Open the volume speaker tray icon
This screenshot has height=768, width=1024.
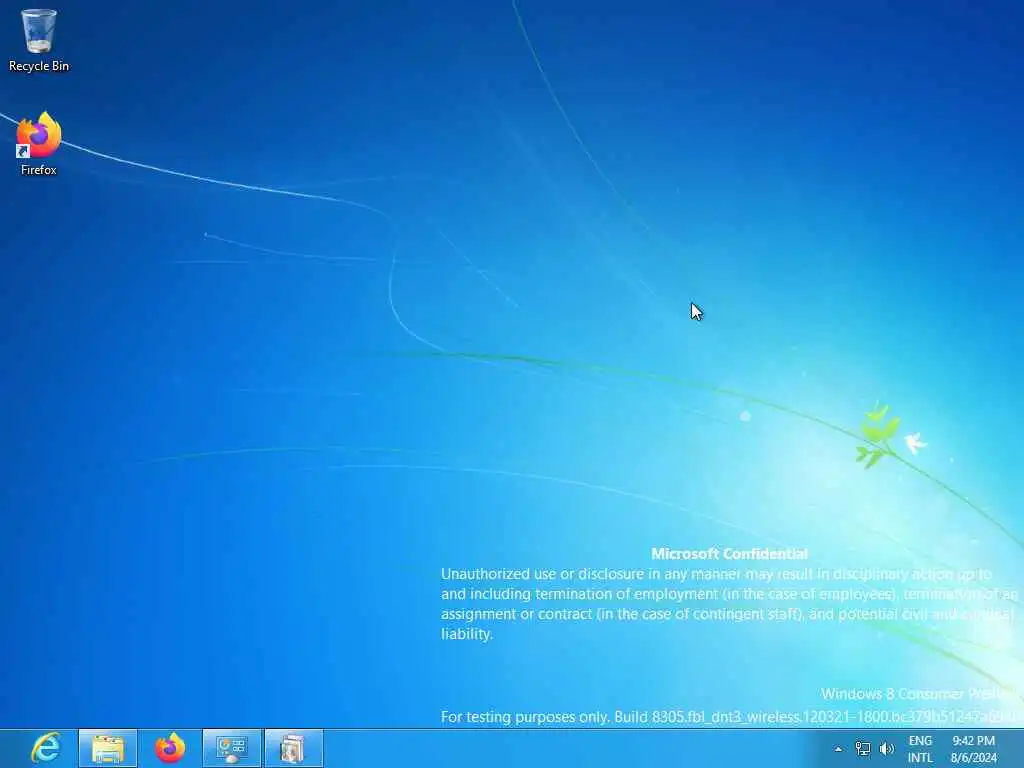coord(886,749)
